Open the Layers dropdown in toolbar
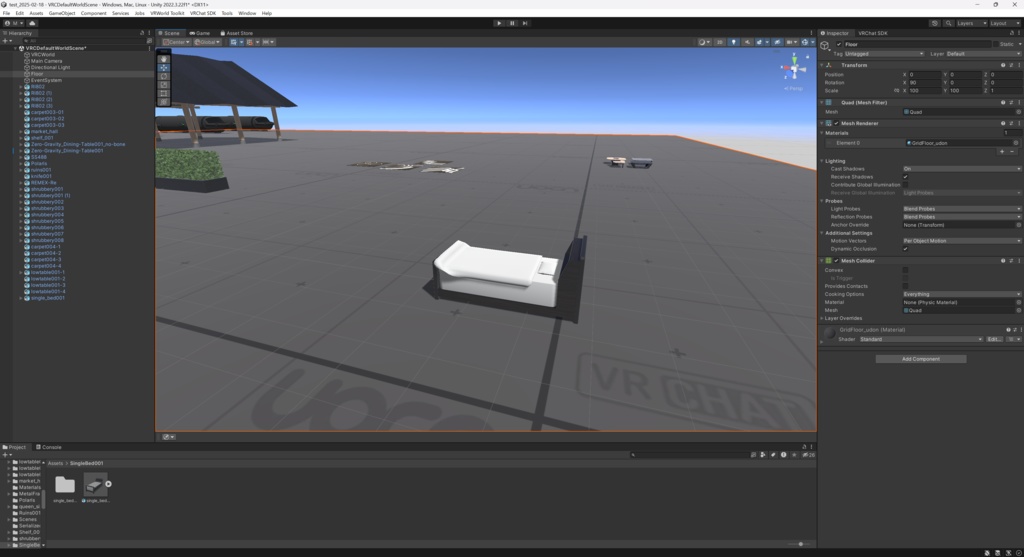Viewport: 1024px width, 557px height. pyautogui.click(x=971, y=23)
